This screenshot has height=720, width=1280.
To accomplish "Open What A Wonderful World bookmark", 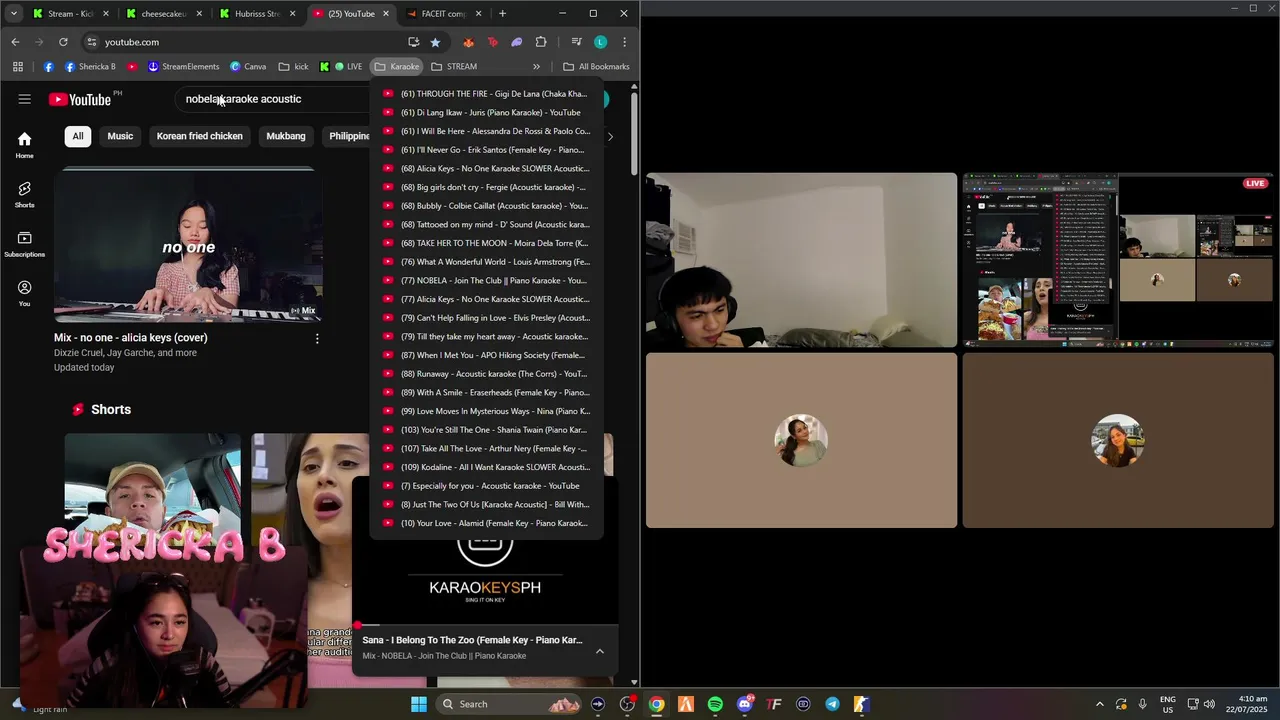I will coord(487,262).
